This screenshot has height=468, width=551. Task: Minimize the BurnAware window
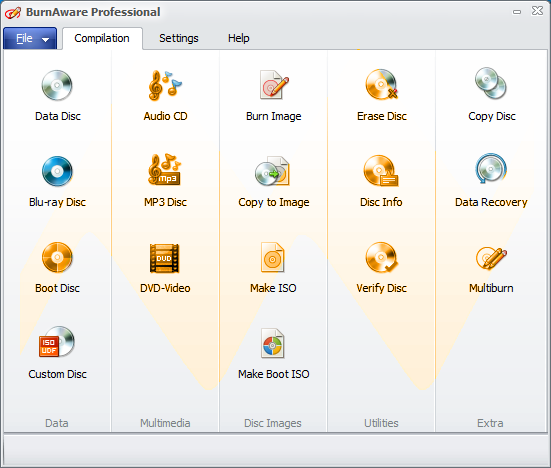(x=517, y=12)
